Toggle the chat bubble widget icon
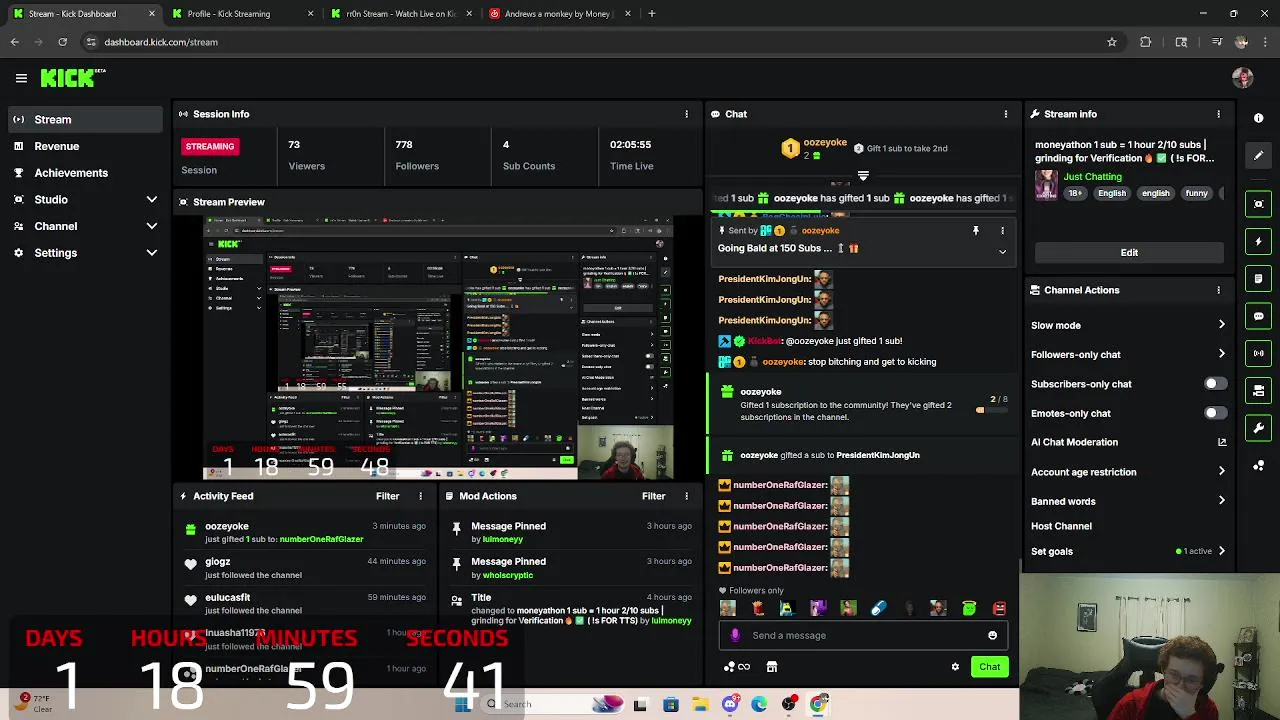Viewport: 1280px width, 720px height. 1258,316
